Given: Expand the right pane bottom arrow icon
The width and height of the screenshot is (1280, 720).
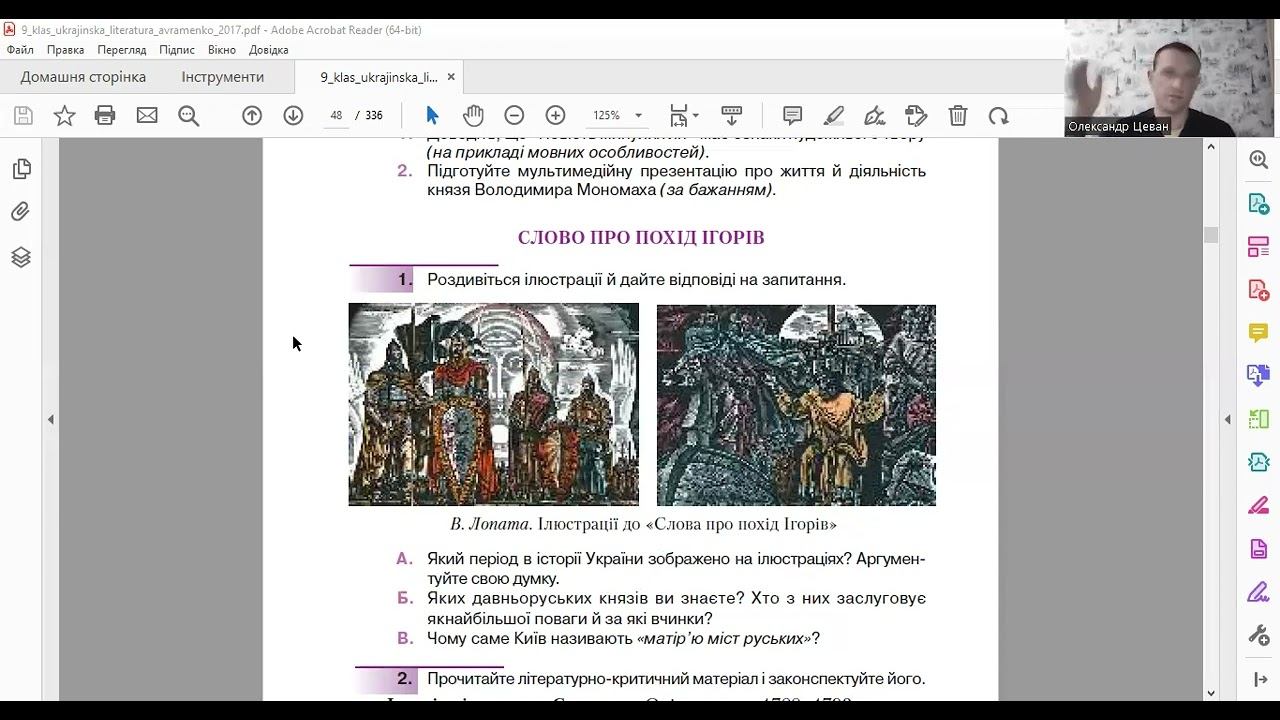Looking at the screenshot, I should click(x=1260, y=680).
